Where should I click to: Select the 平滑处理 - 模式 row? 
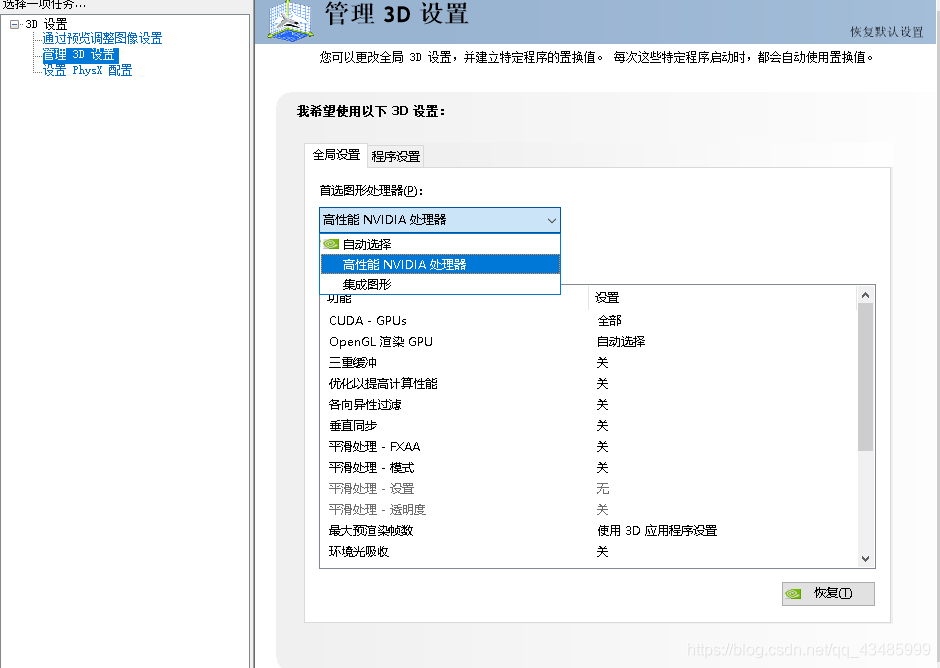click(589, 468)
